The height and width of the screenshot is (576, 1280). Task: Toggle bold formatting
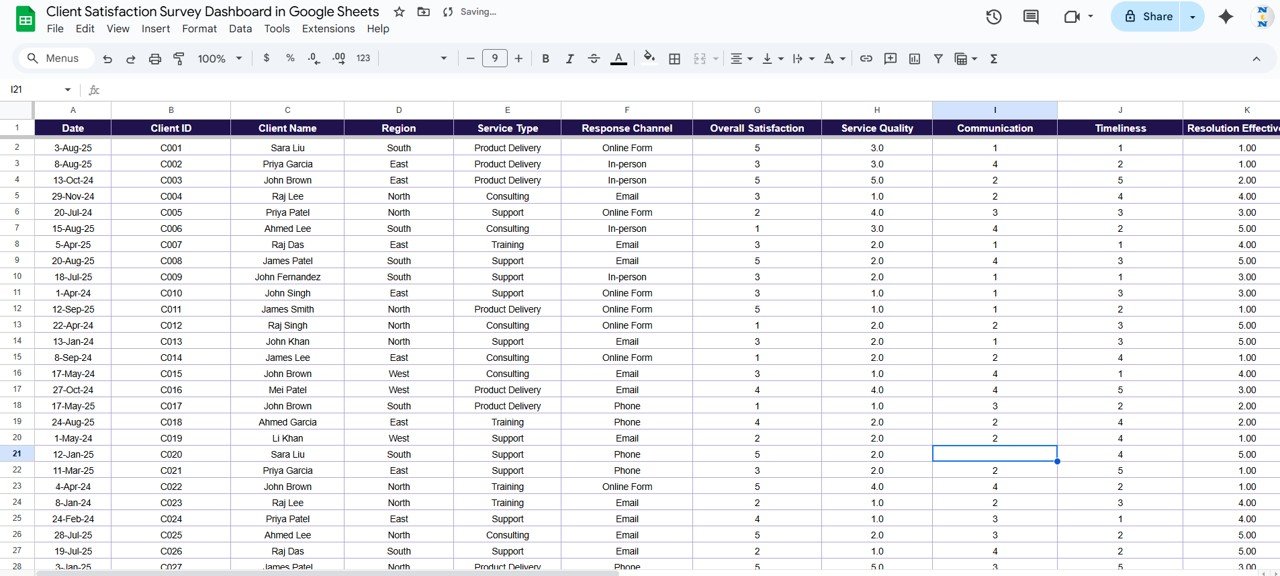546,59
